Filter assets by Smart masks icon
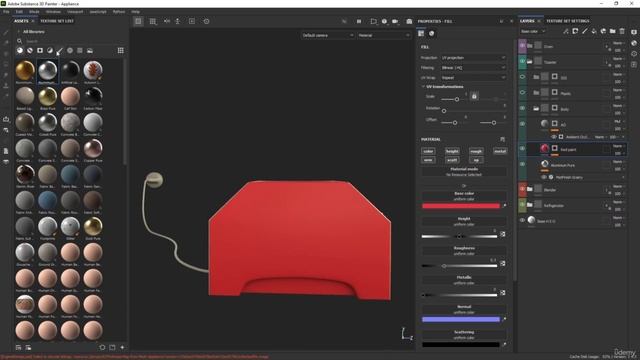The image size is (640, 360). click(x=40, y=51)
